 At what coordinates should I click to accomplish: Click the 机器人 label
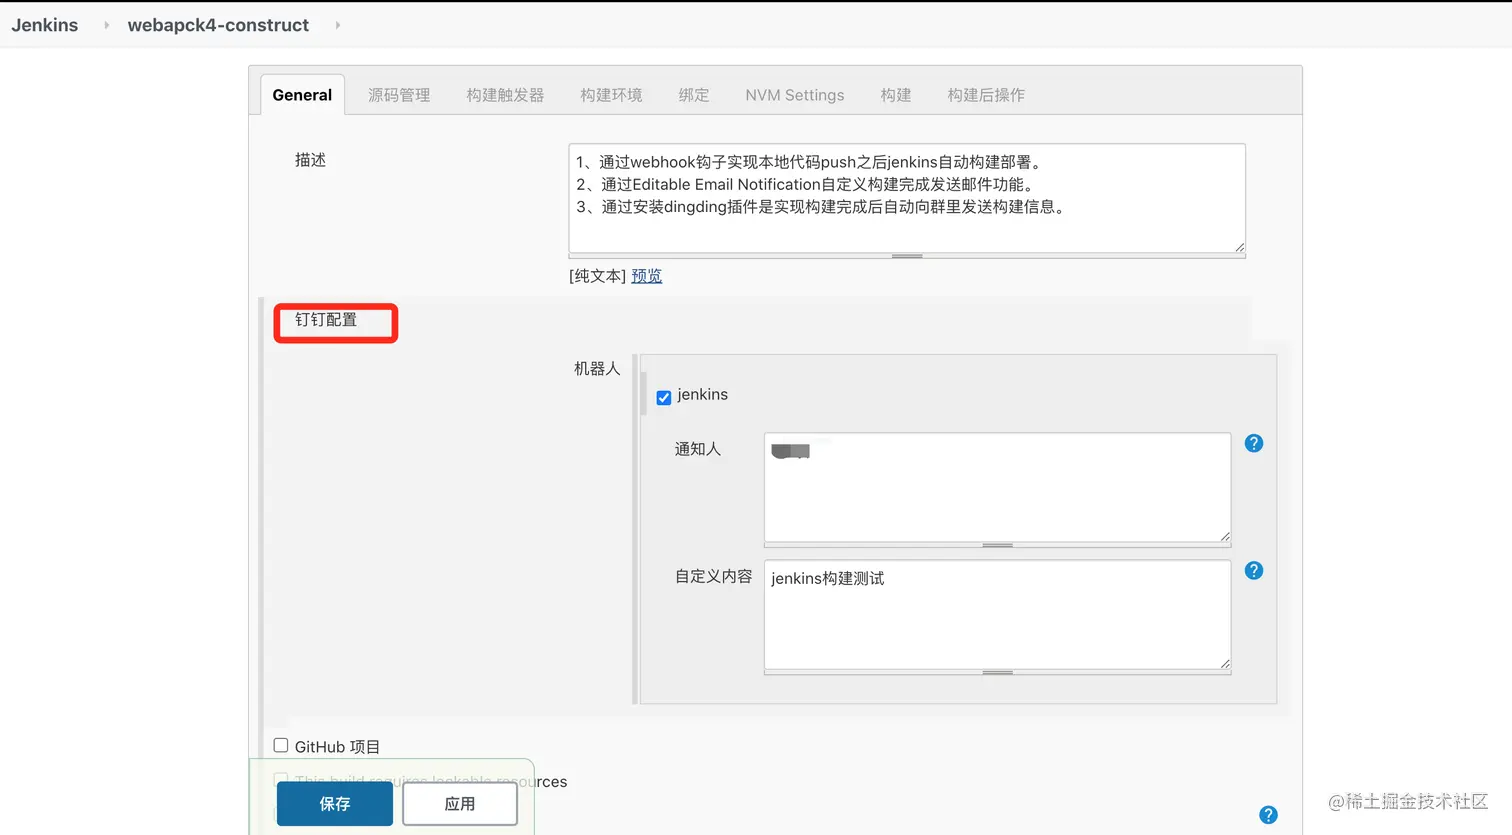pos(597,369)
